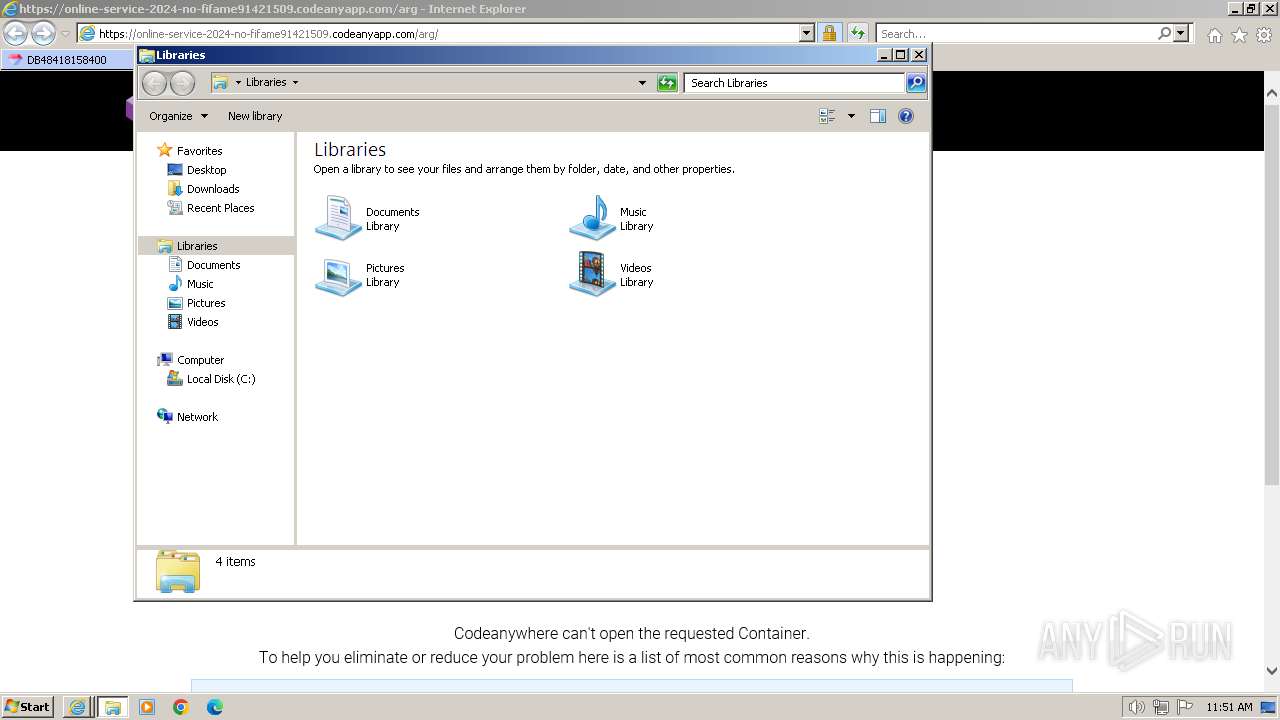The width and height of the screenshot is (1280, 720).
Task: Click the IE search magnifier icon
Action: tap(1164, 33)
